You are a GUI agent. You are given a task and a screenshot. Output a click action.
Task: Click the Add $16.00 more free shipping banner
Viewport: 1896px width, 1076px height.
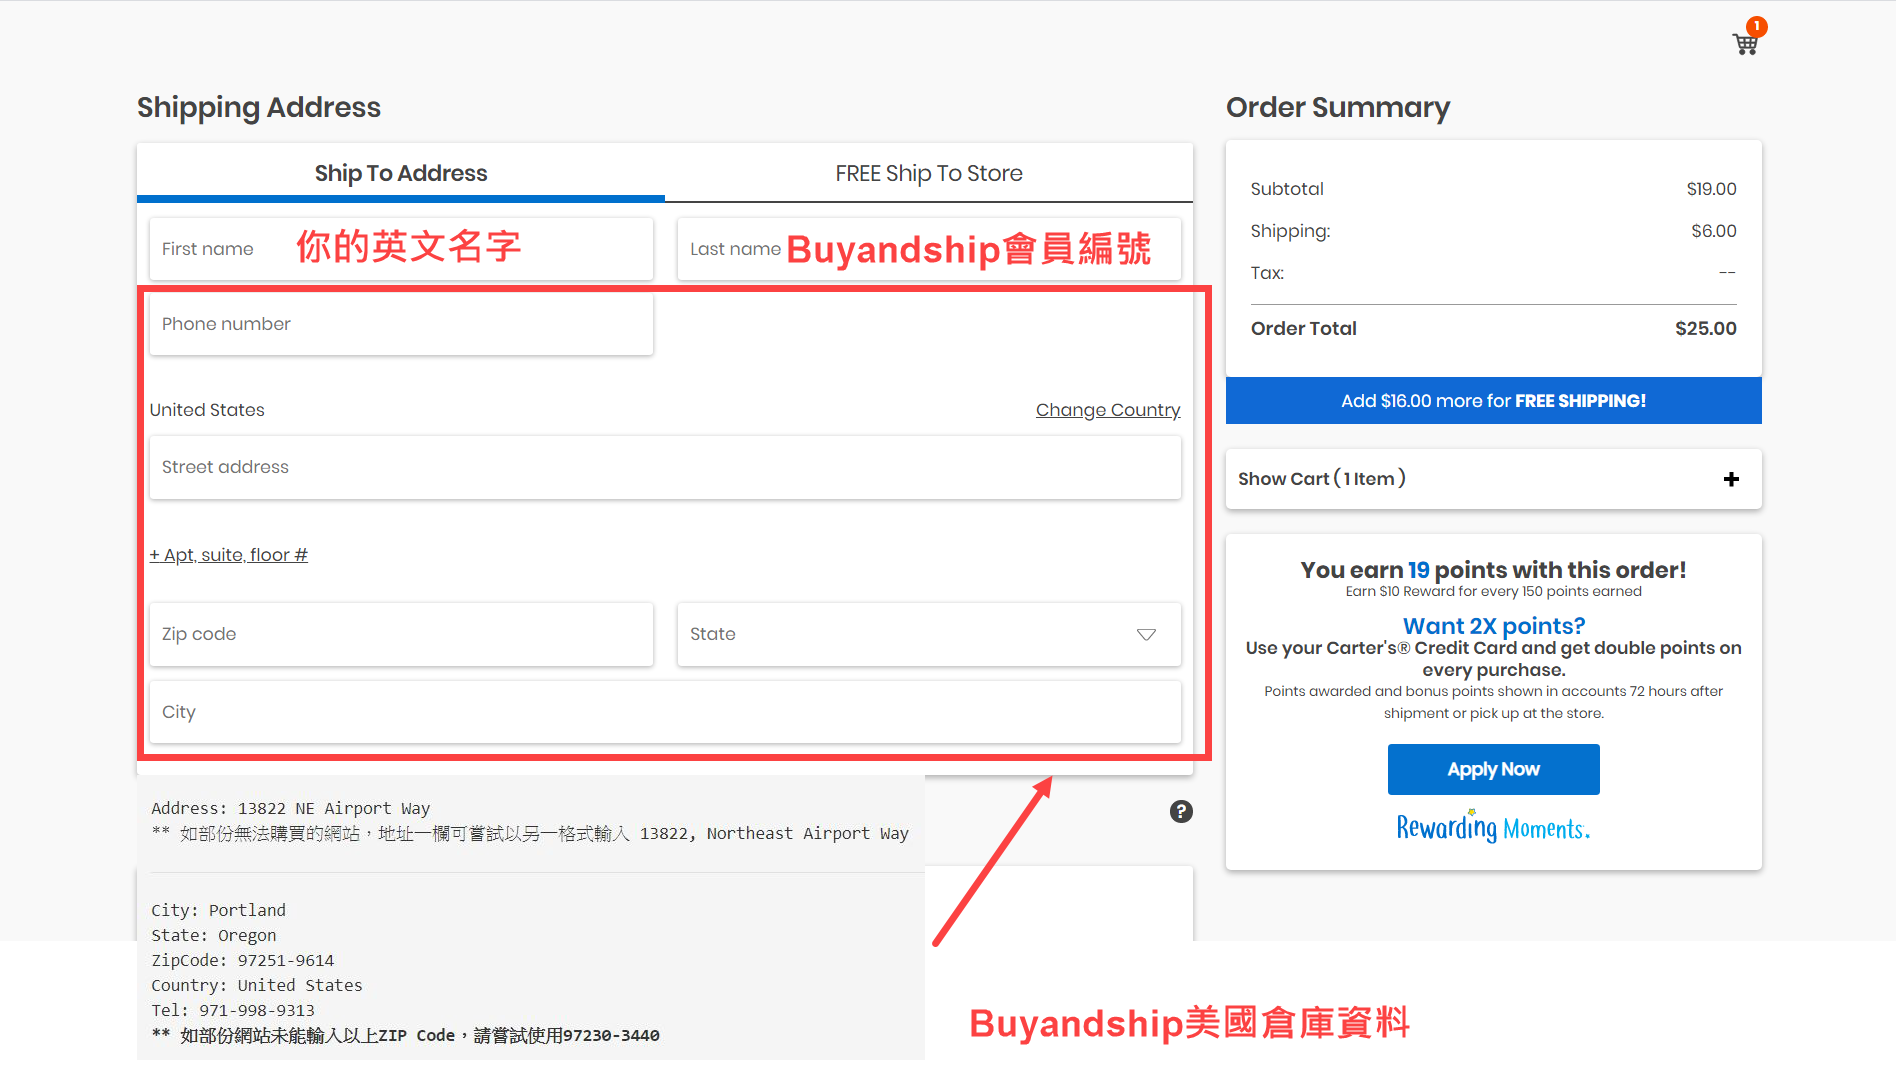1493,401
